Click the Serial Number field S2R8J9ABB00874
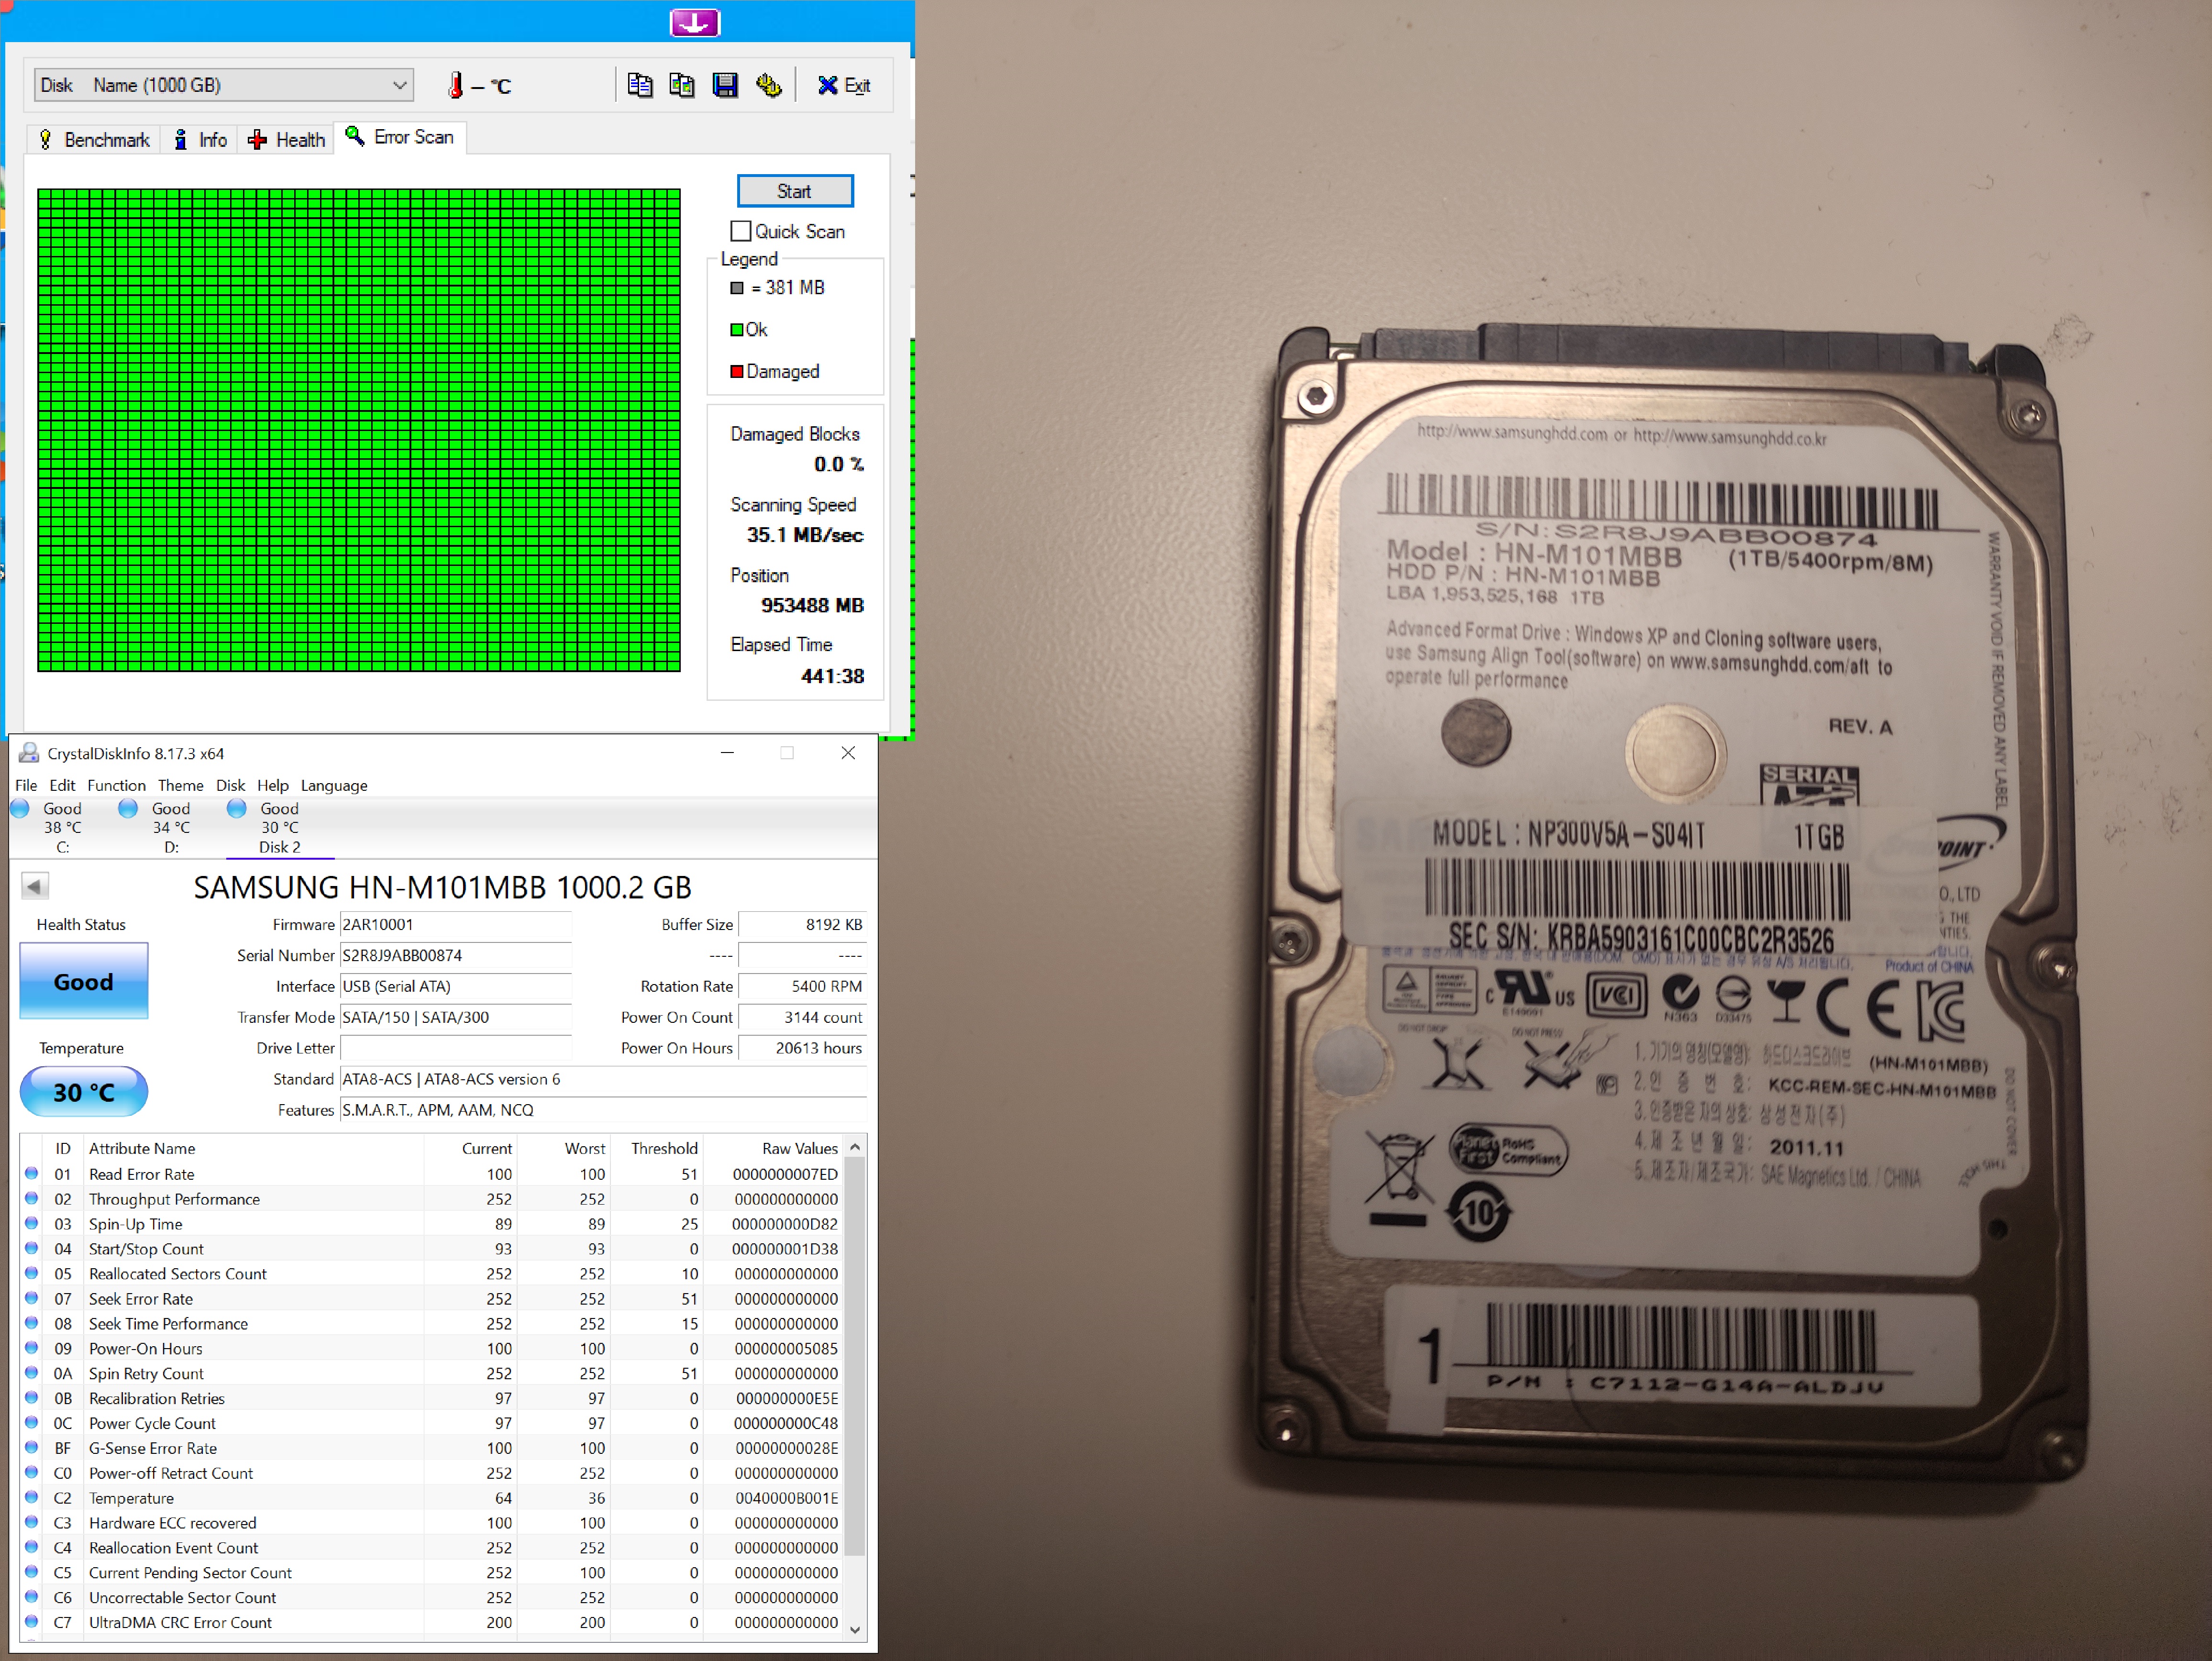2212x1661 pixels. 456,956
